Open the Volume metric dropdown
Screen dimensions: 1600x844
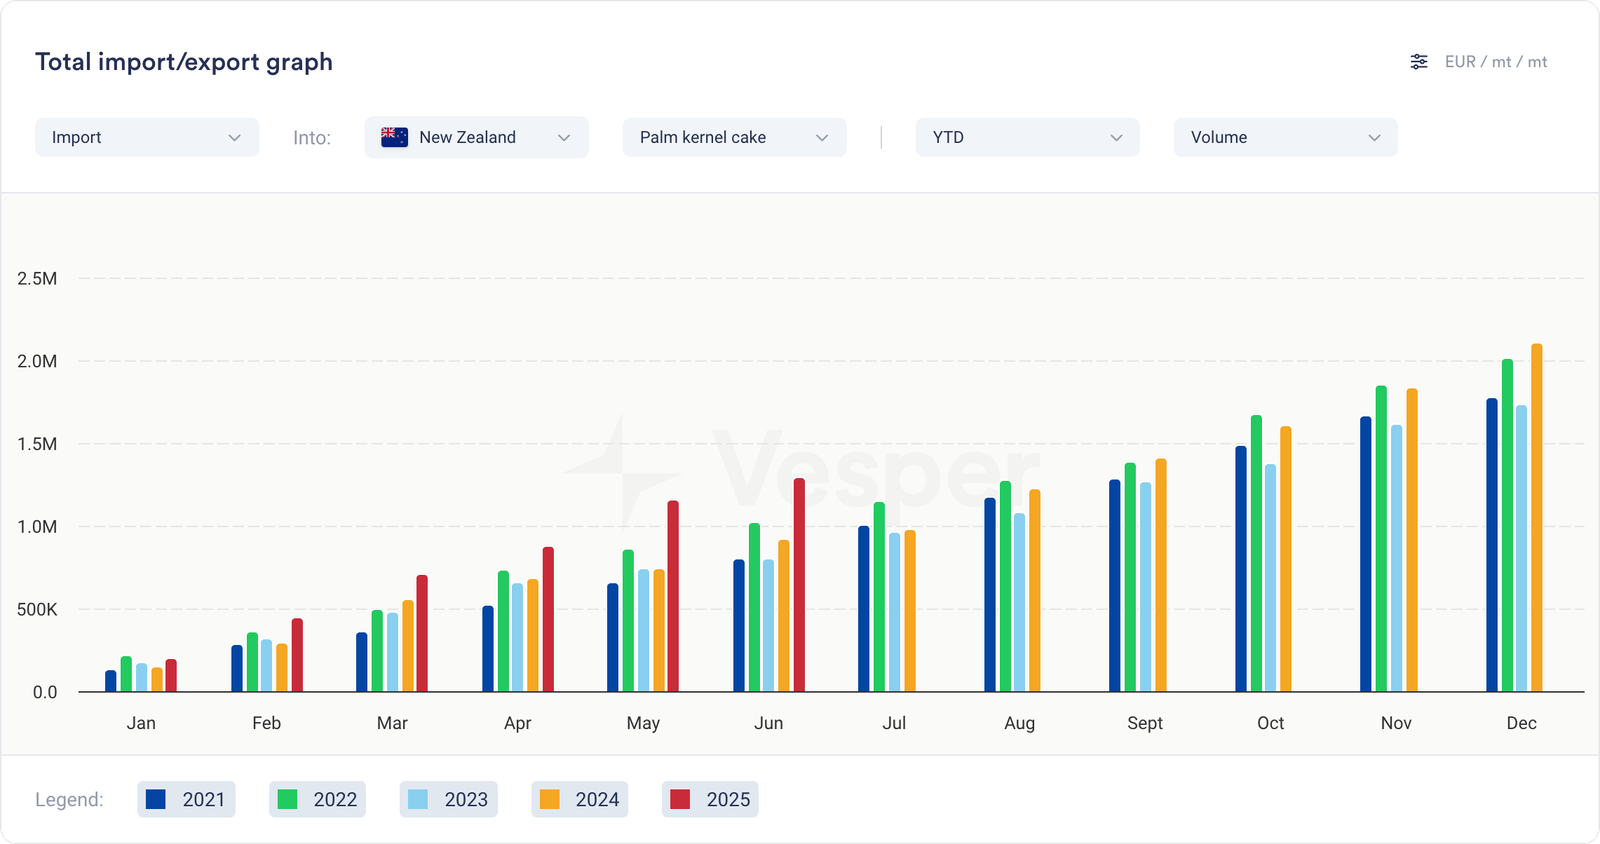click(x=1285, y=138)
